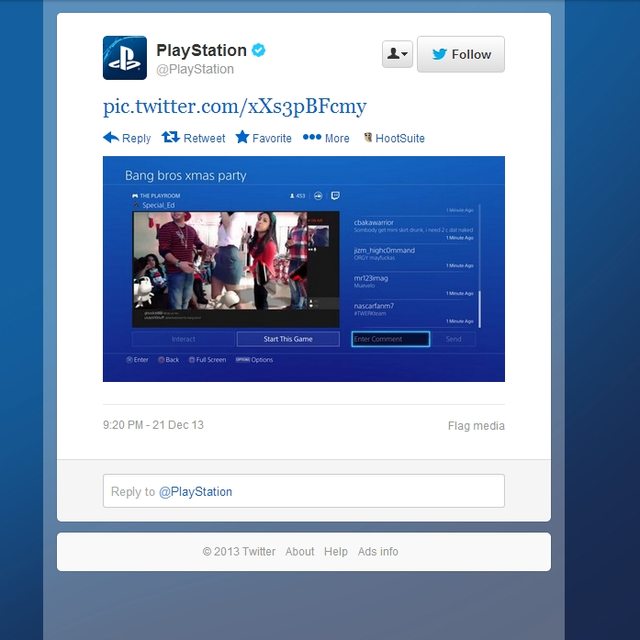Click the Reply arrow icon
Image resolution: width=640 pixels, height=640 pixels.
click(111, 138)
